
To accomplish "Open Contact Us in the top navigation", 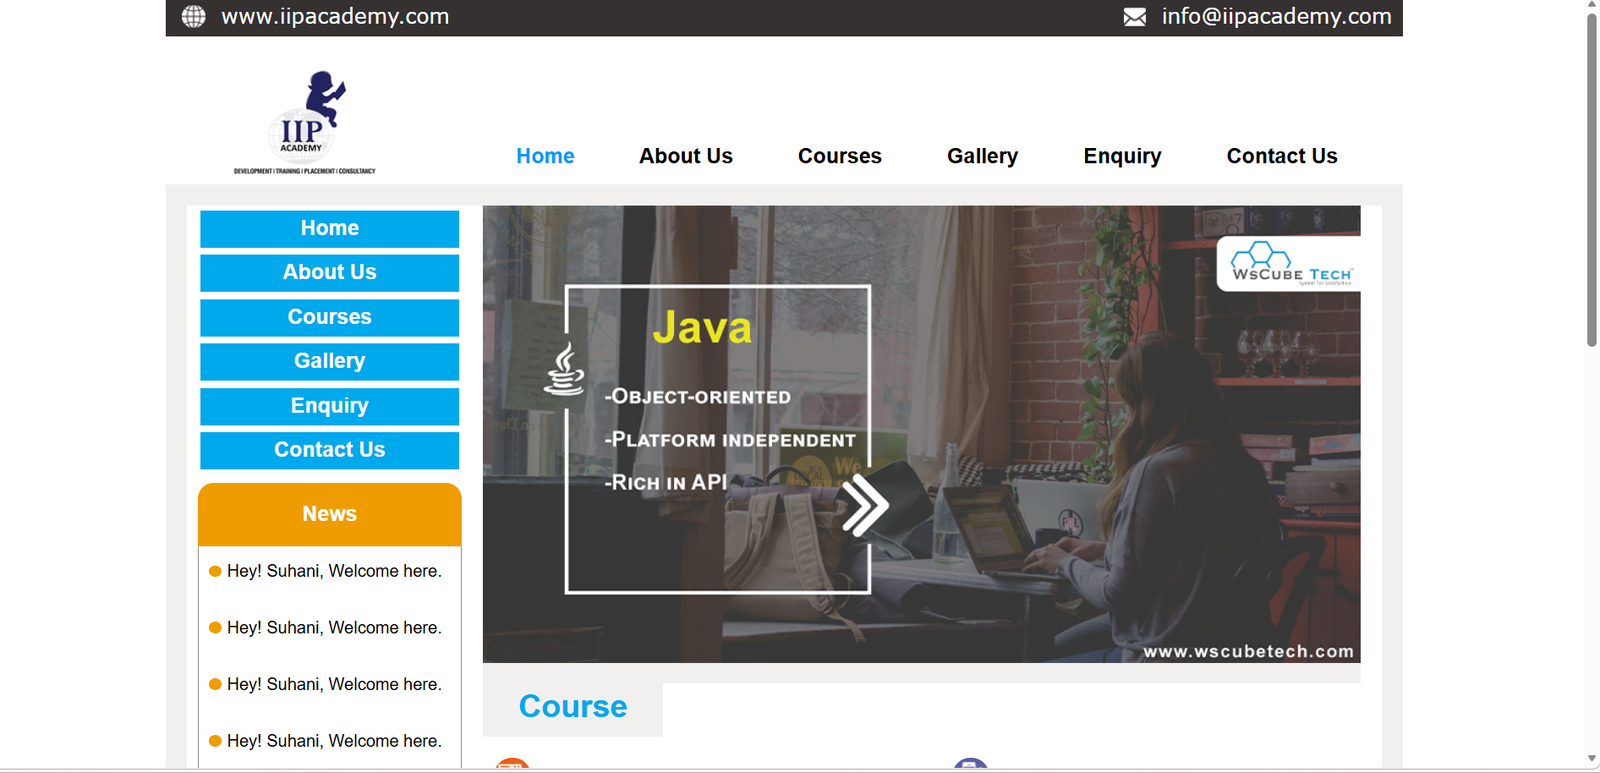I will 1281,156.
